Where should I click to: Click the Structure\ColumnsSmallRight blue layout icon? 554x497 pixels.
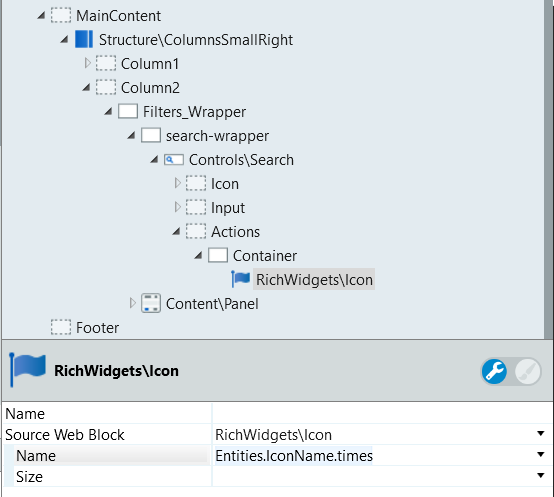[x=84, y=39]
